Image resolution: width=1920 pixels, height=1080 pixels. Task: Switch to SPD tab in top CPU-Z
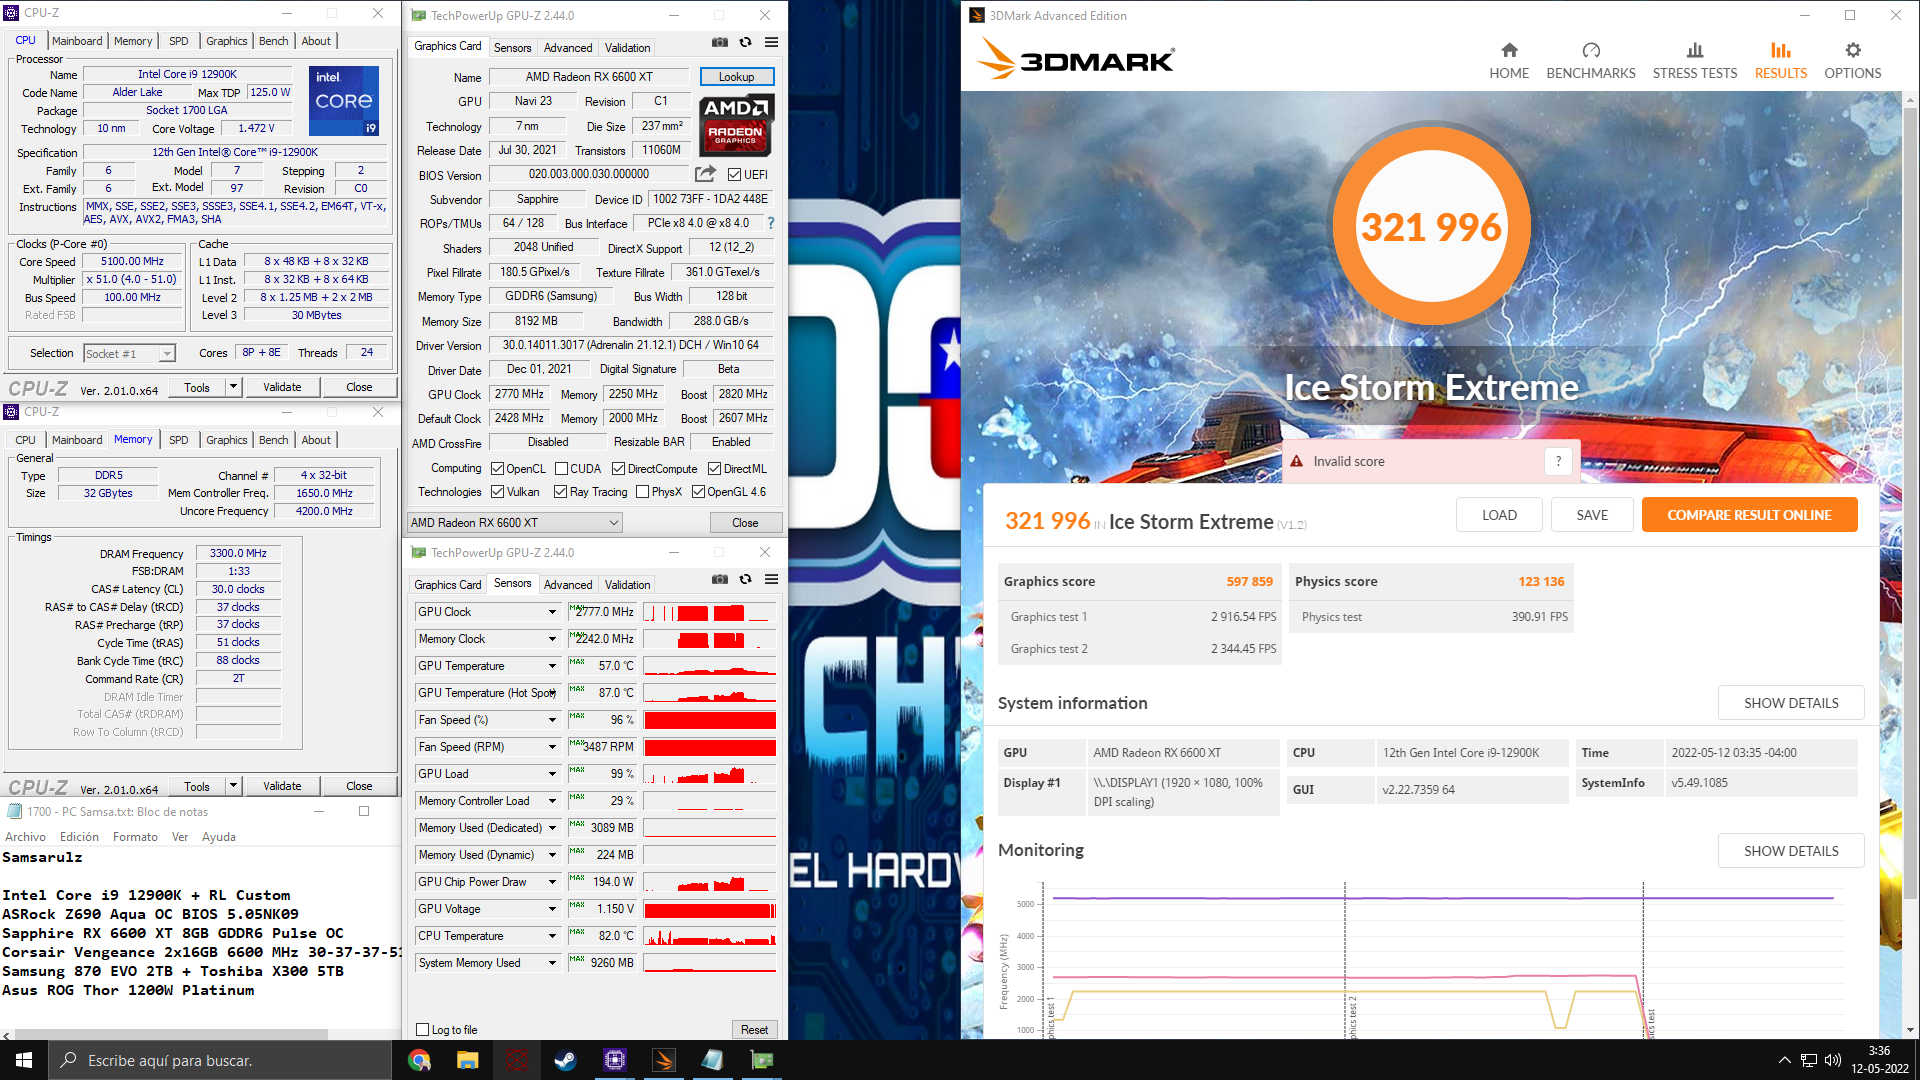click(178, 40)
